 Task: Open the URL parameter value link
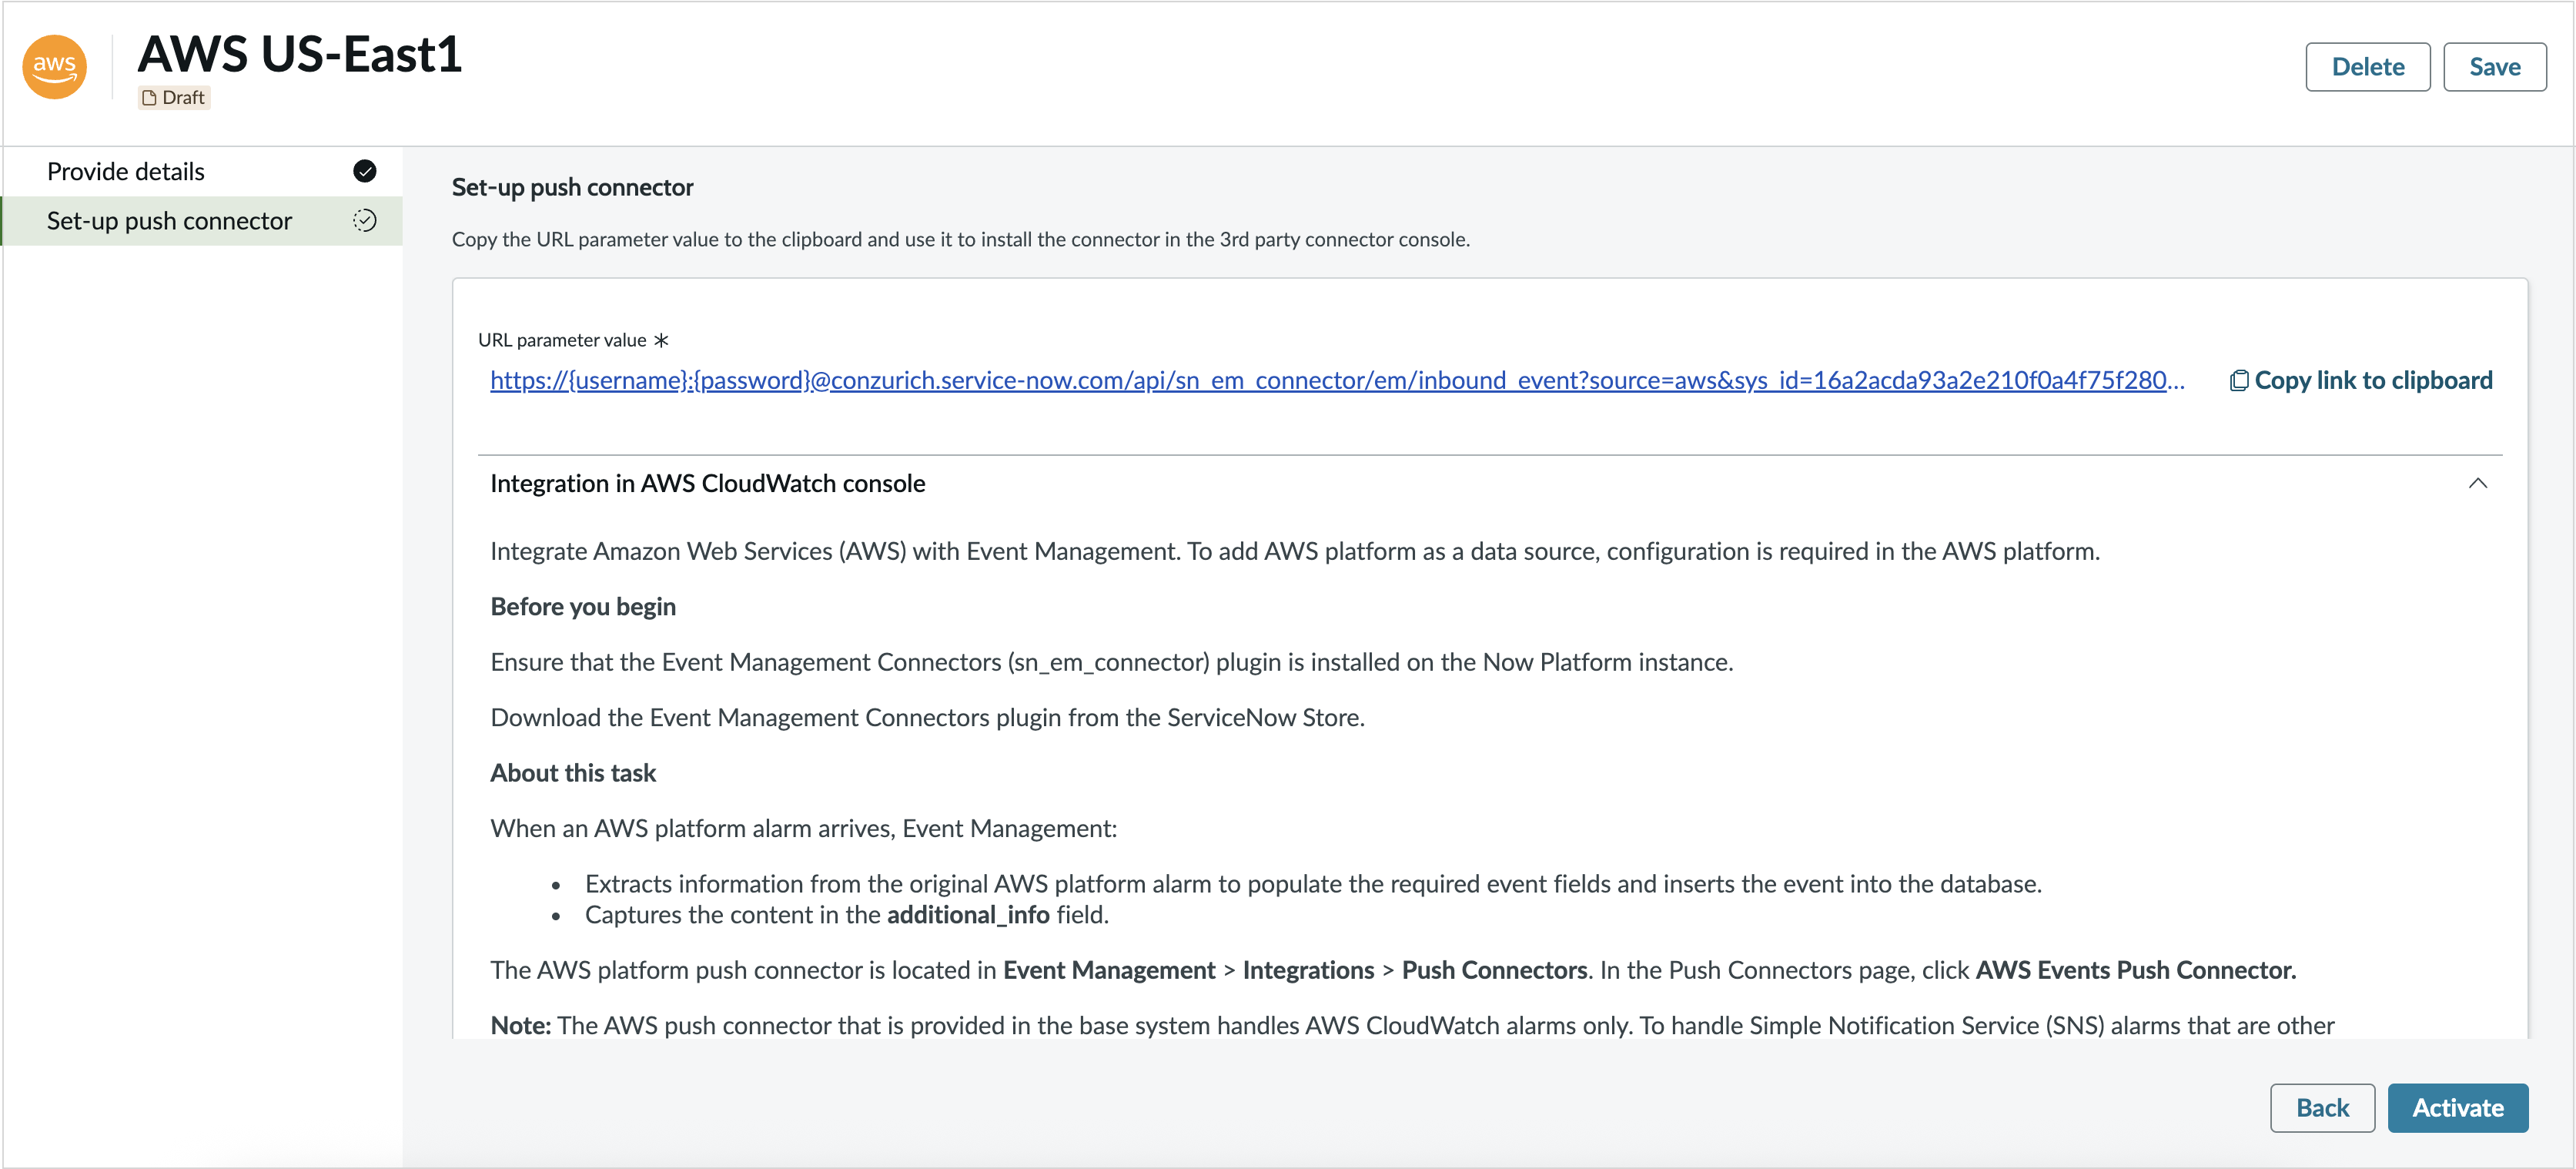[1337, 381]
